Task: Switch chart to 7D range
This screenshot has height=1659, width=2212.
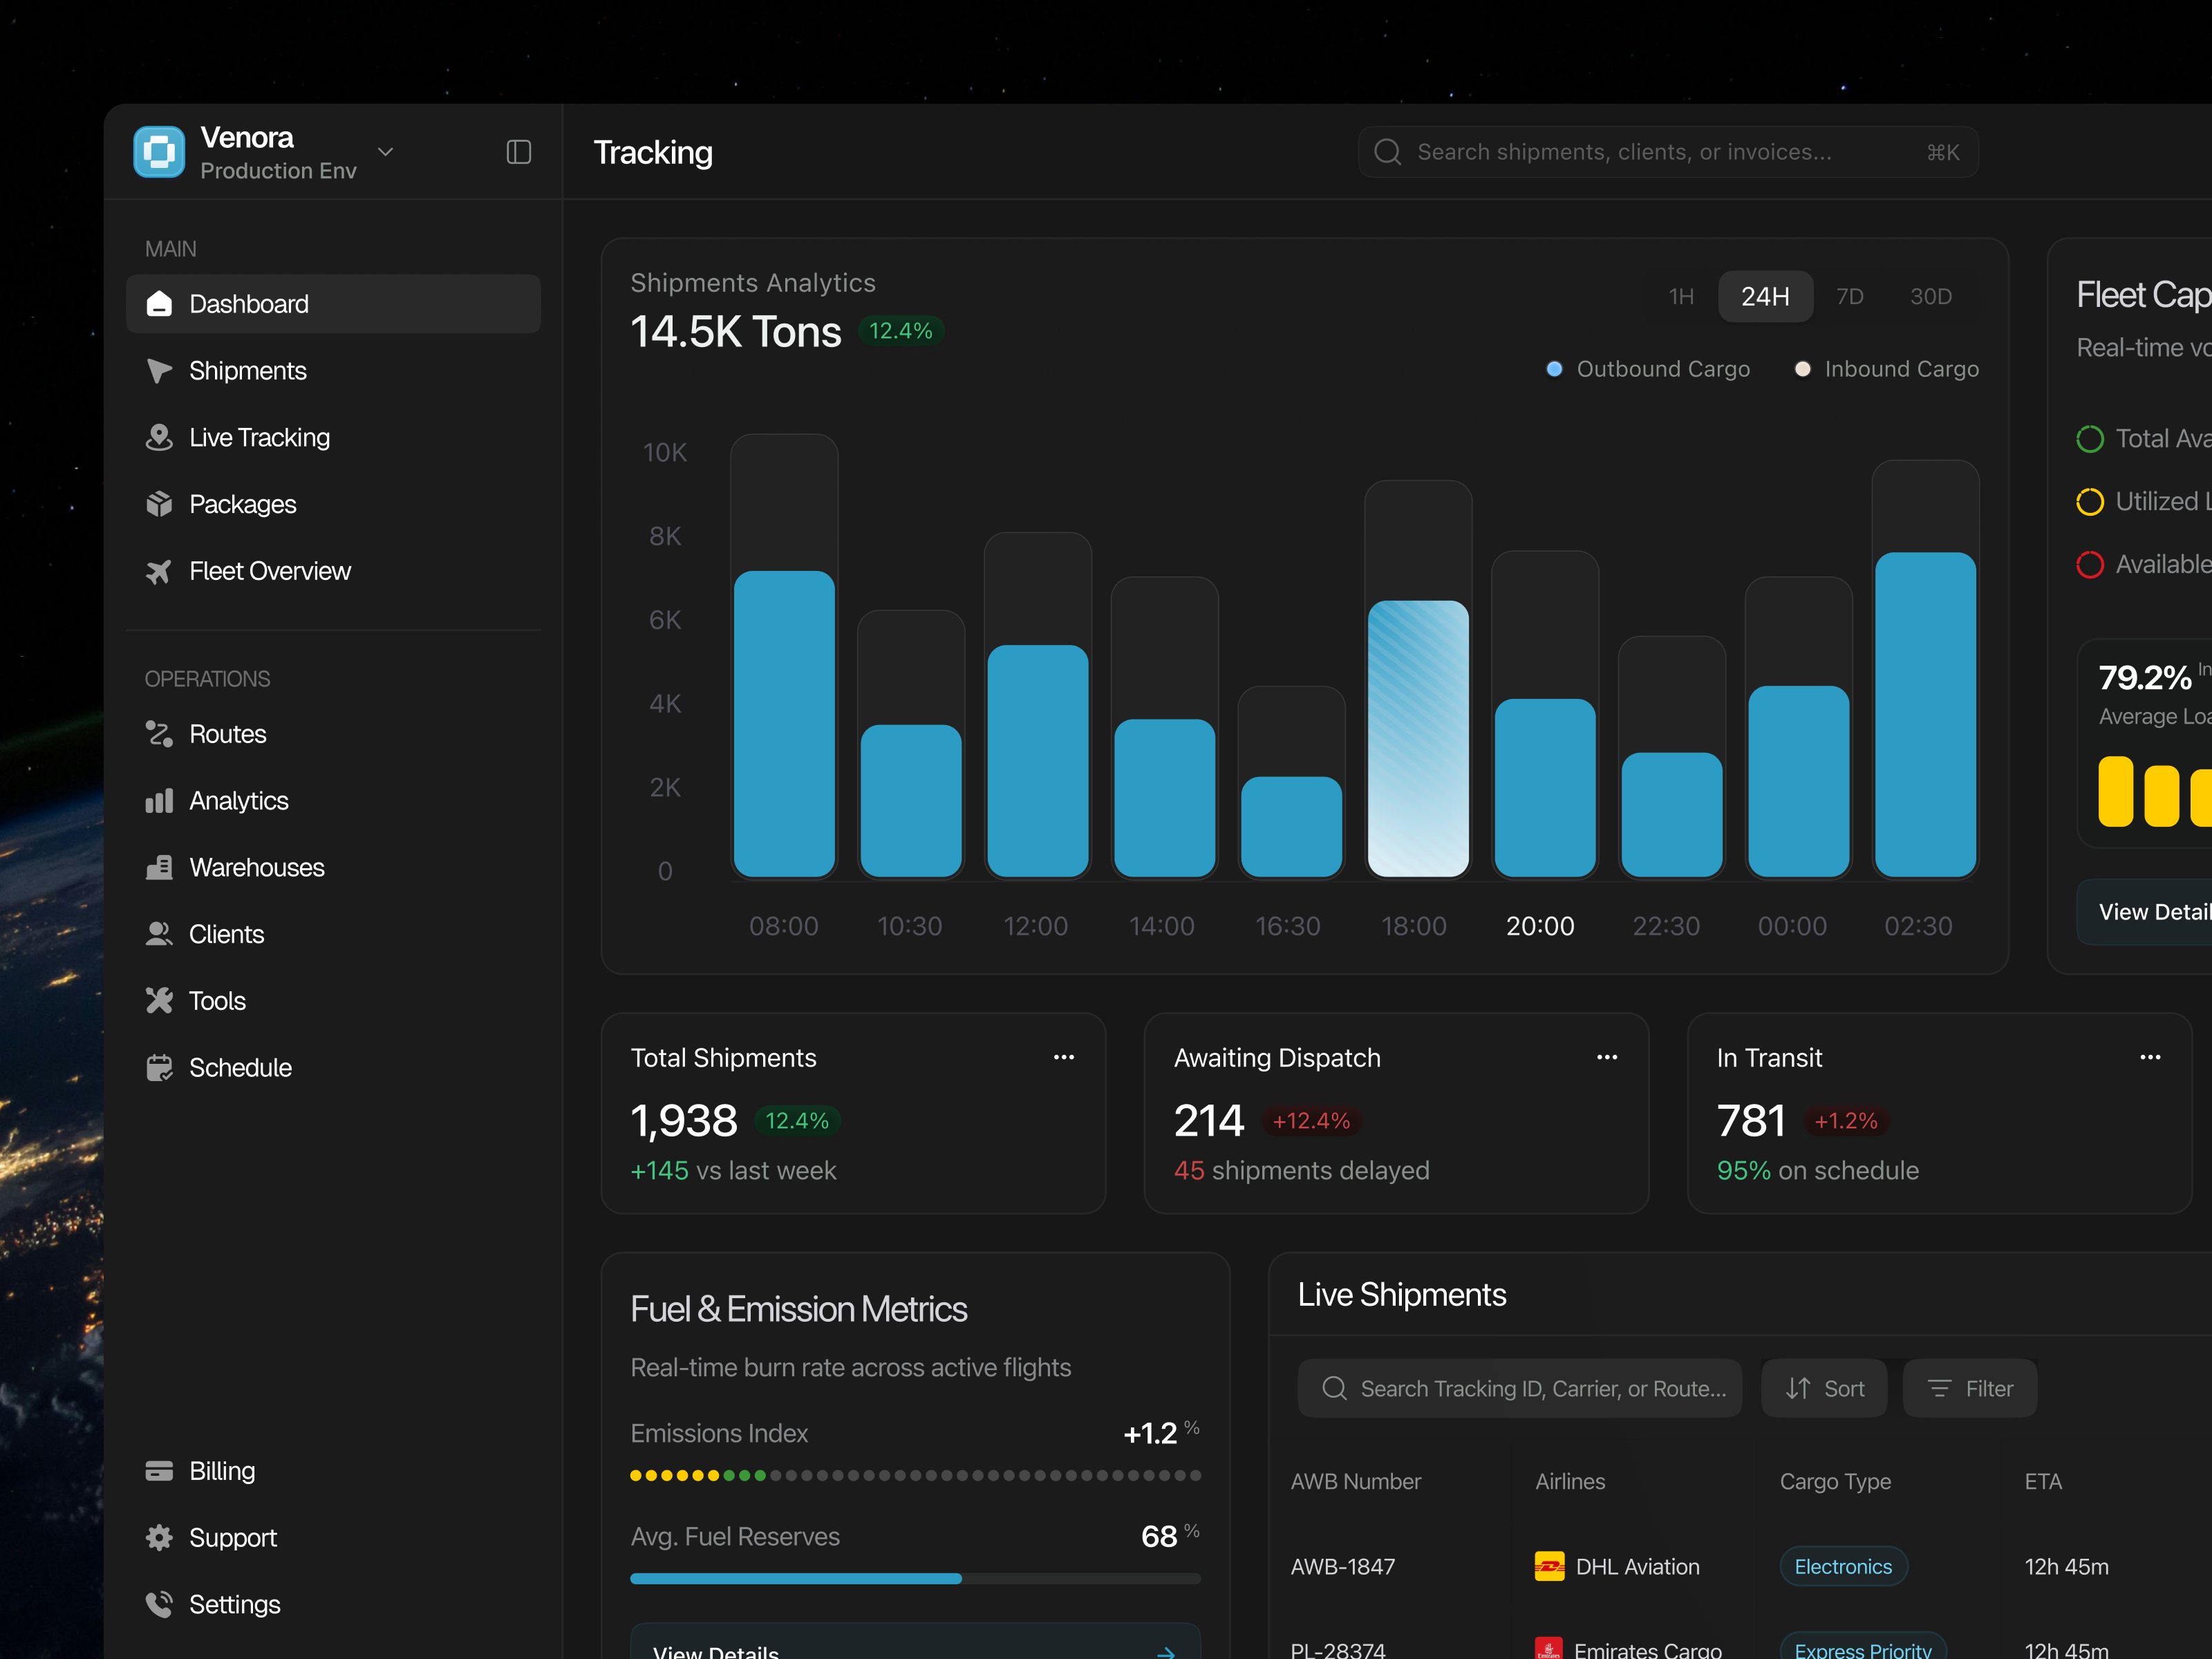Action: [1849, 297]
